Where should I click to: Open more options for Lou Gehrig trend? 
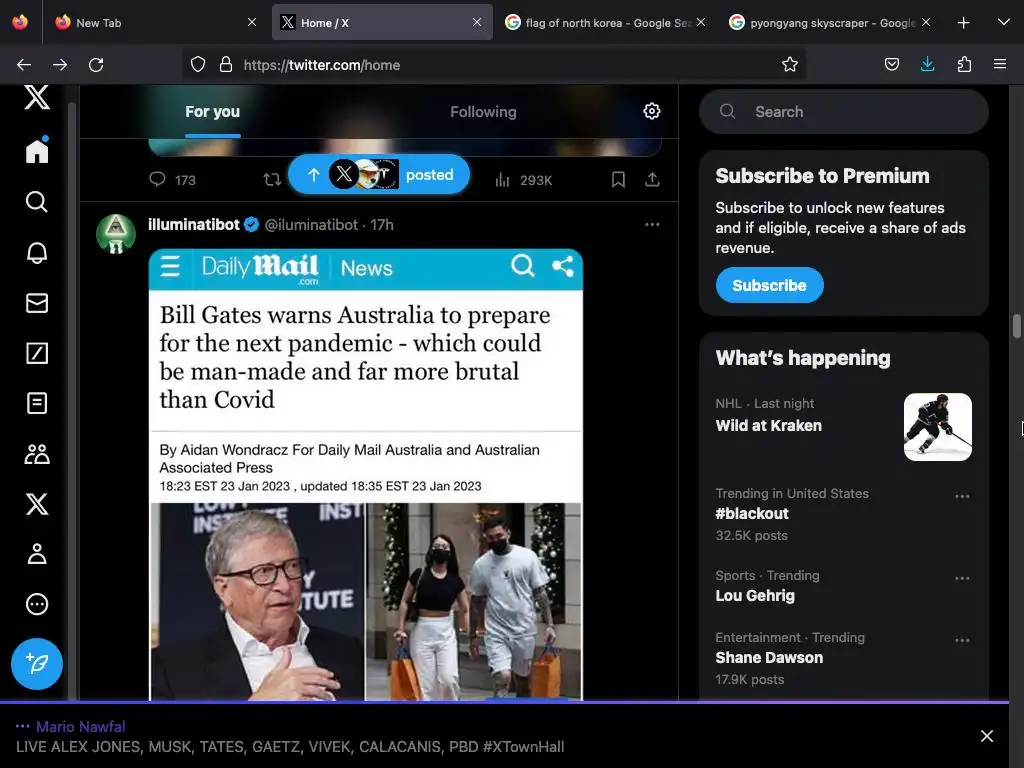962,578
